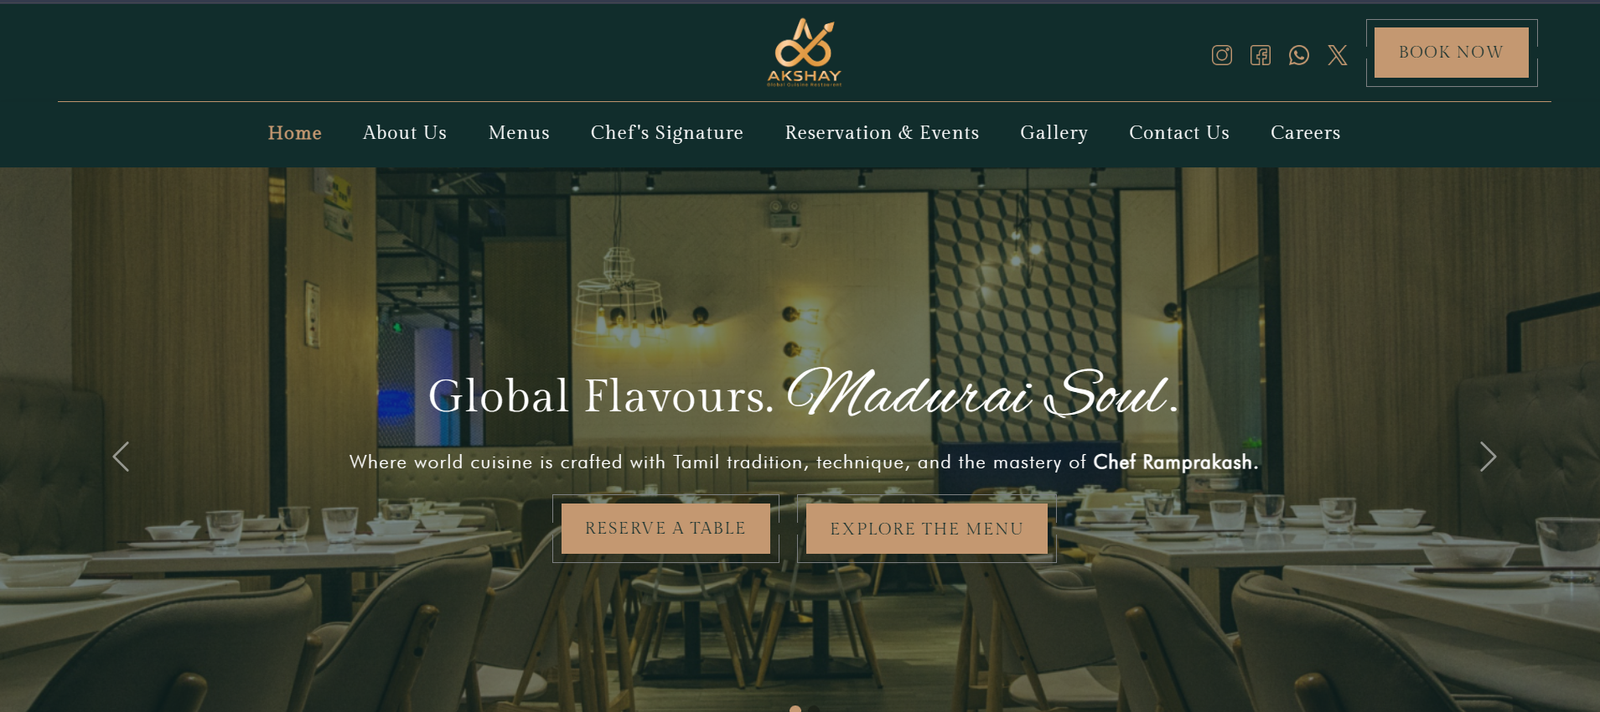Open the WhatsApp chat icon
The height and width of the screenshot is (712, 1600).
pos(1299,55)
